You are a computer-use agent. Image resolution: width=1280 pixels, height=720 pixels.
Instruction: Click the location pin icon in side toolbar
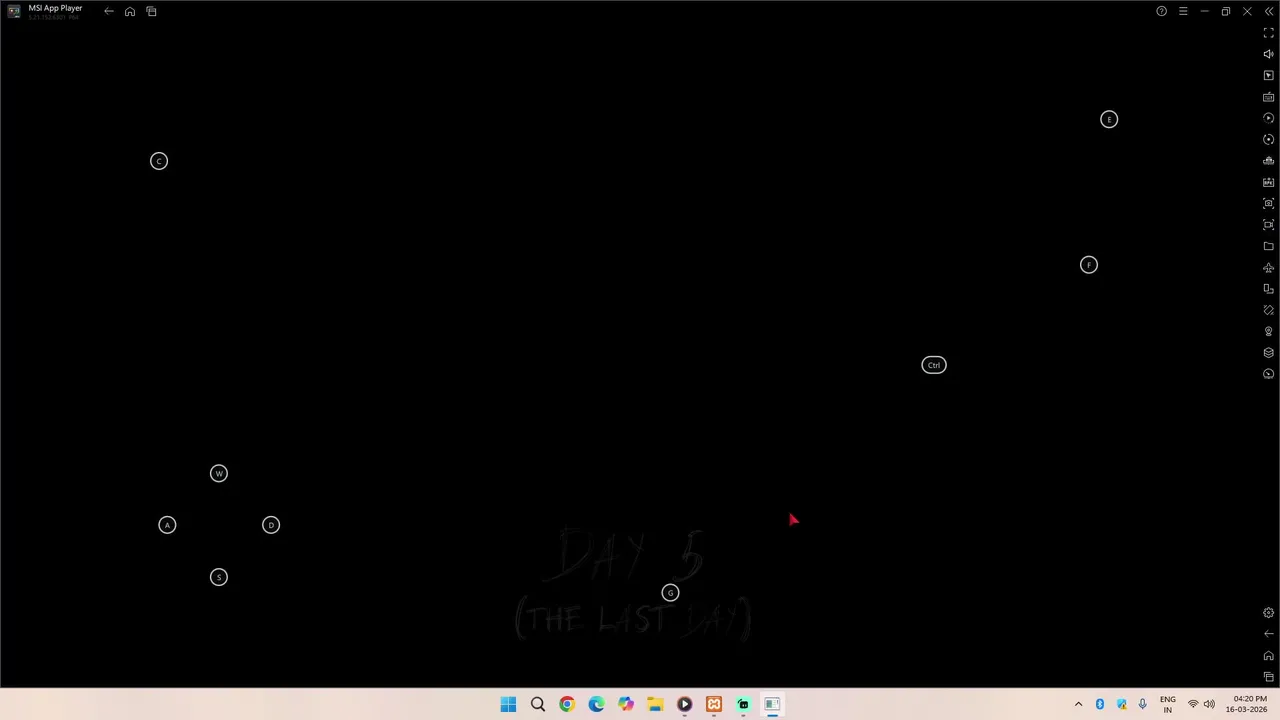pyautogui.click(x=1269, y=331)
